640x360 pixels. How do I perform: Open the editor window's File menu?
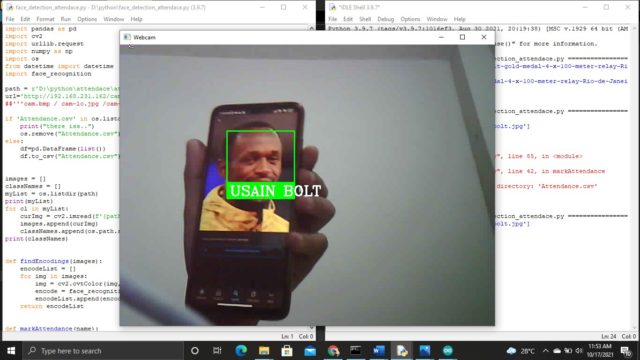10,19
